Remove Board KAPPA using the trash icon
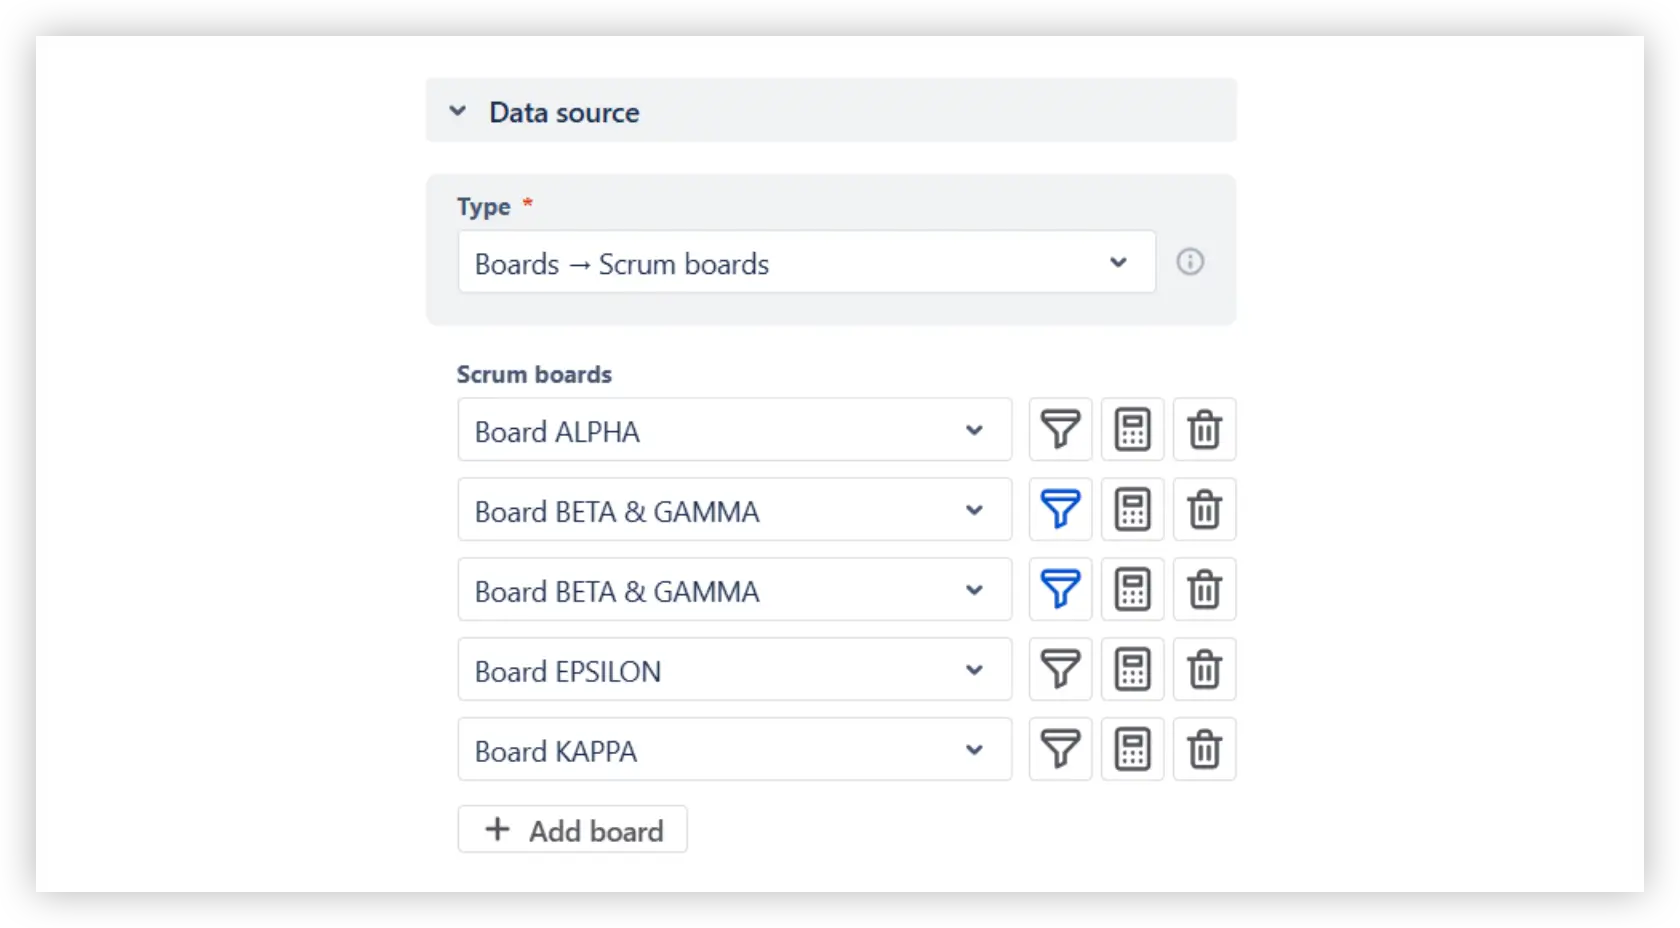 pos(1204,749)
